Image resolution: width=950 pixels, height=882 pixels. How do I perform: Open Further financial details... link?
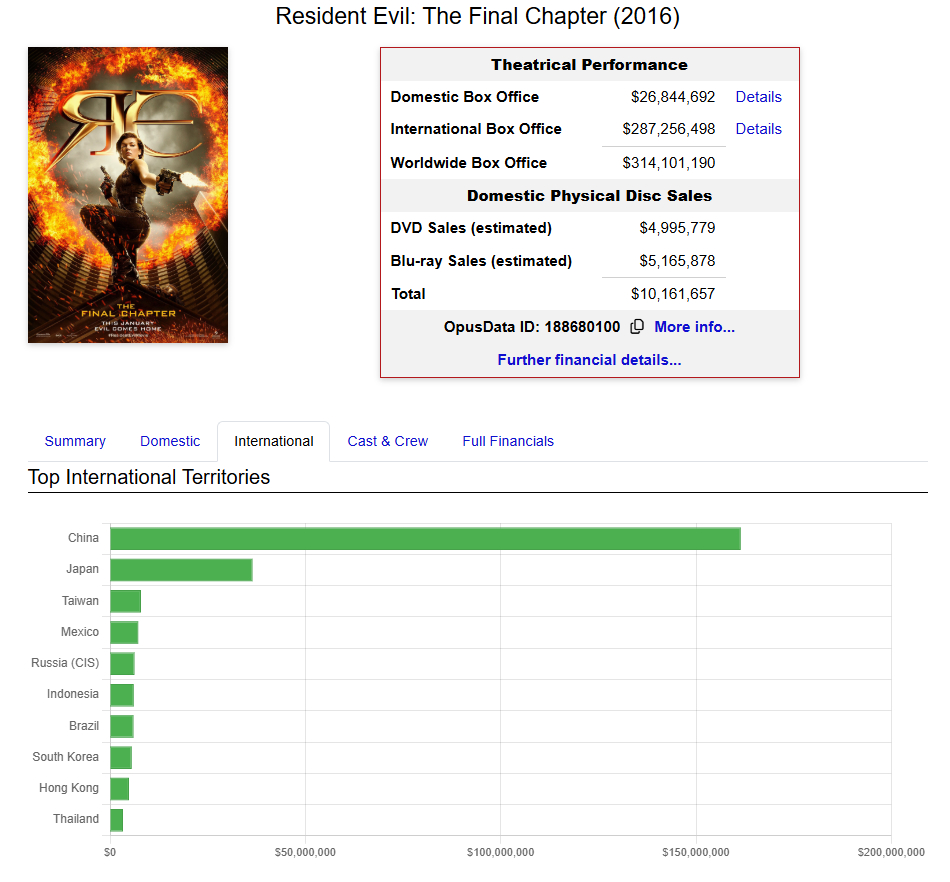[590, 360]
